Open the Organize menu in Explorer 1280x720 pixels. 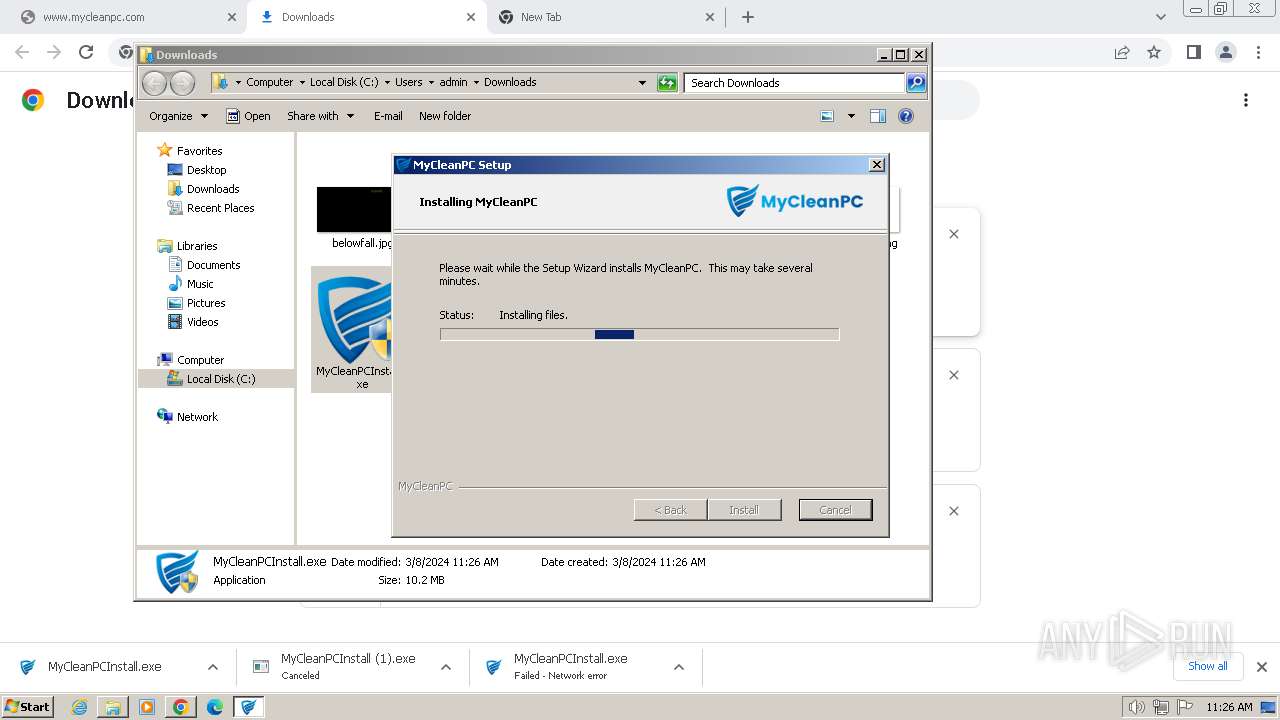coord(178,116)
